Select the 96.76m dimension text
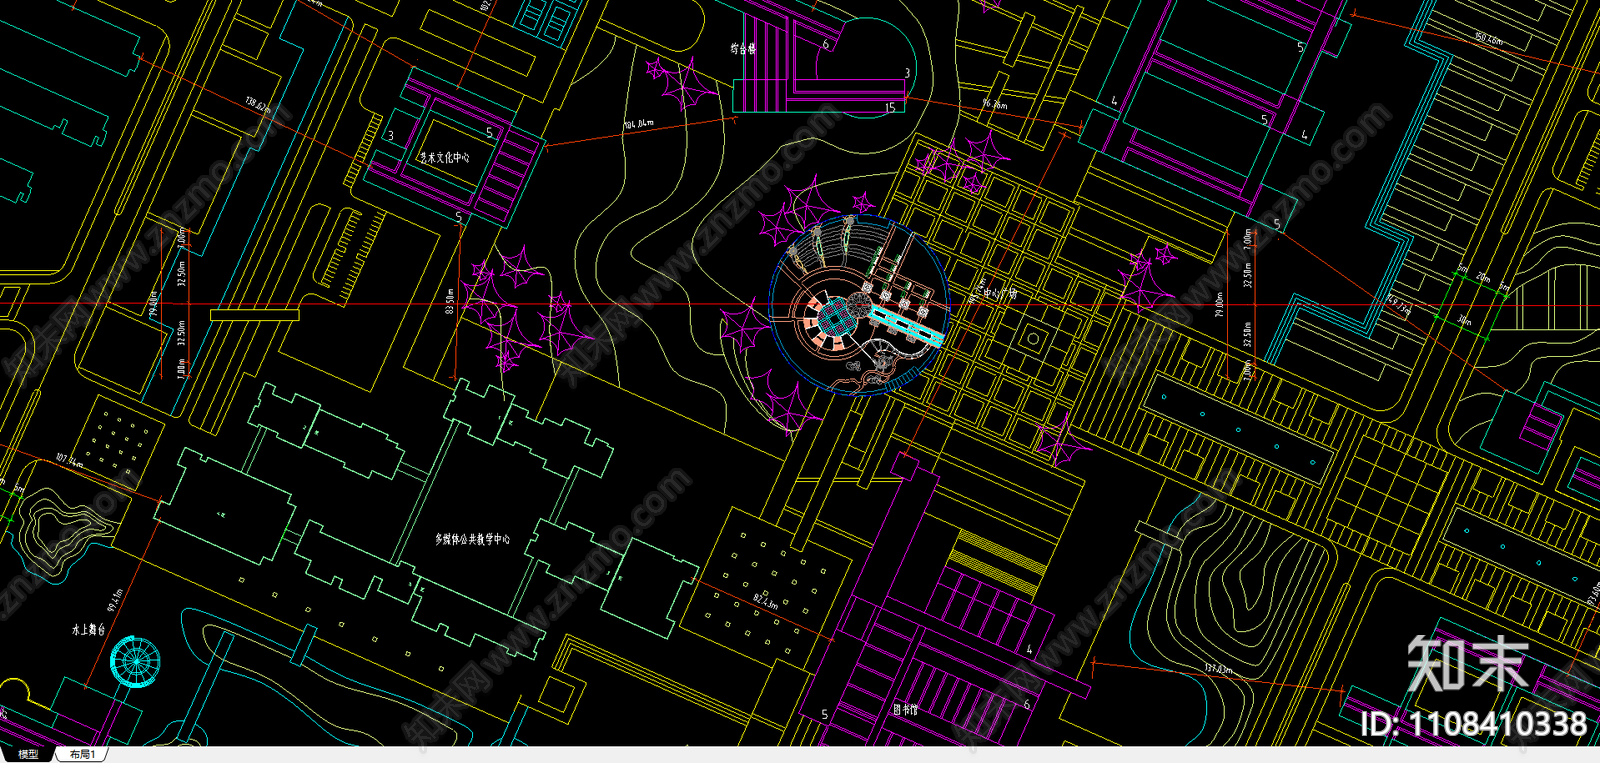This screenshot has width=1600, height=763. (x=995, y=104)
